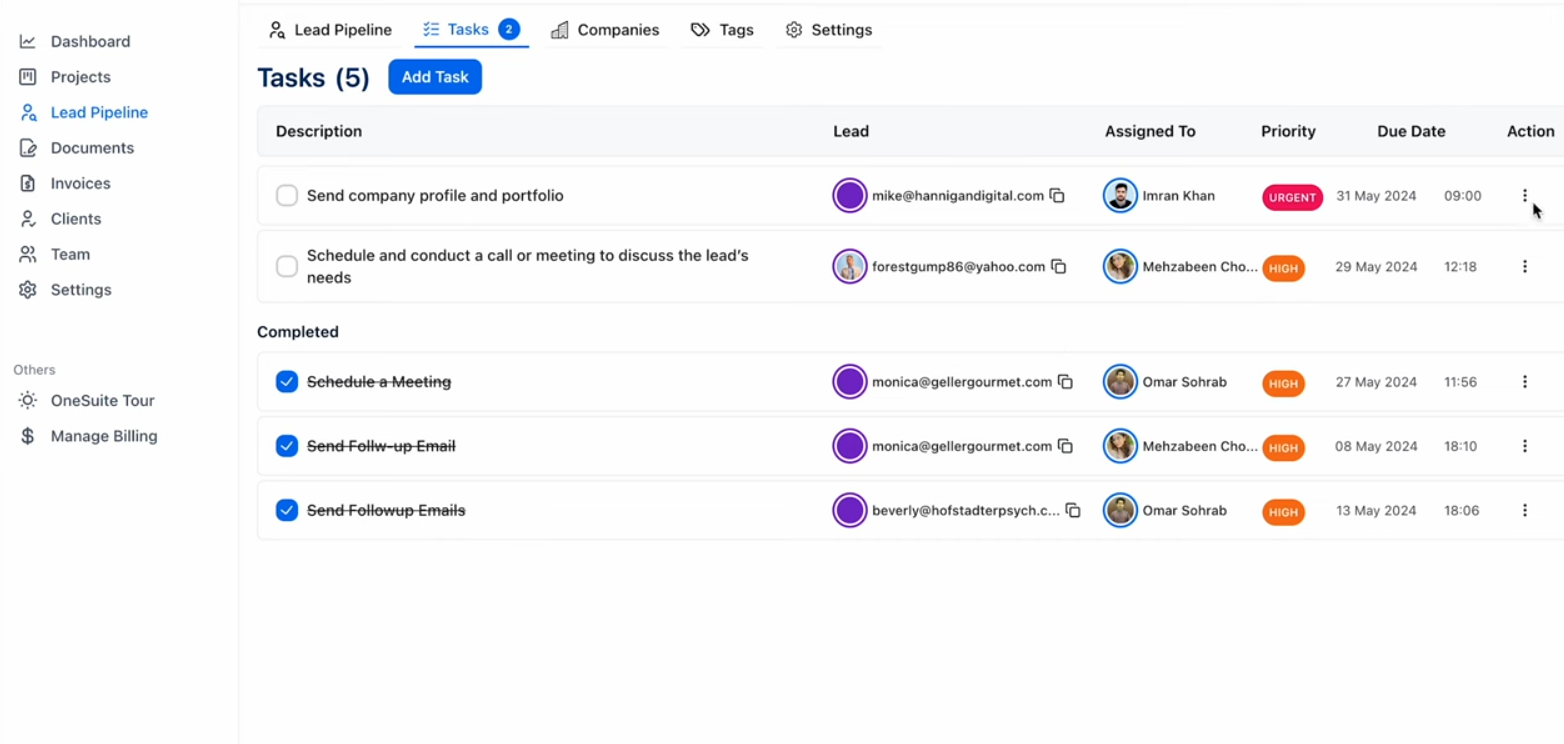
Task: Open Manage Billing
Action: pyautogui.click(x=104, y=436)
